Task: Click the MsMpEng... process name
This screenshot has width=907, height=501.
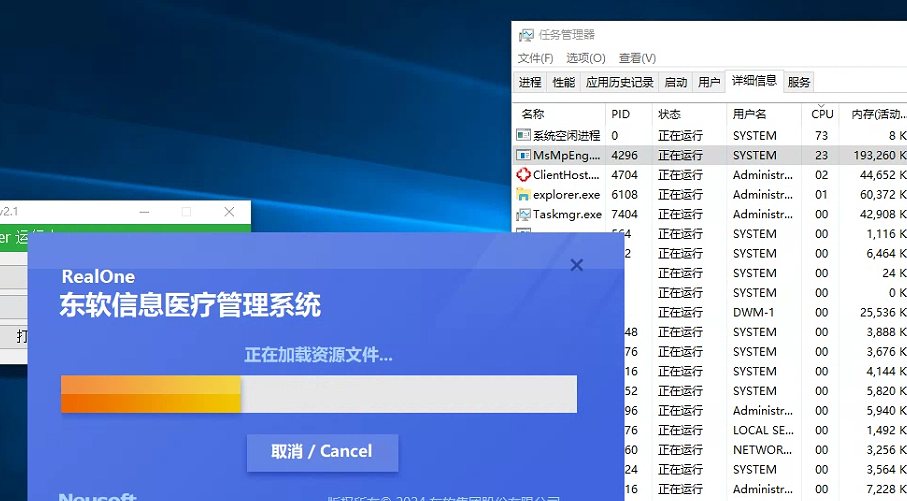Action: (x=566, y=156)
